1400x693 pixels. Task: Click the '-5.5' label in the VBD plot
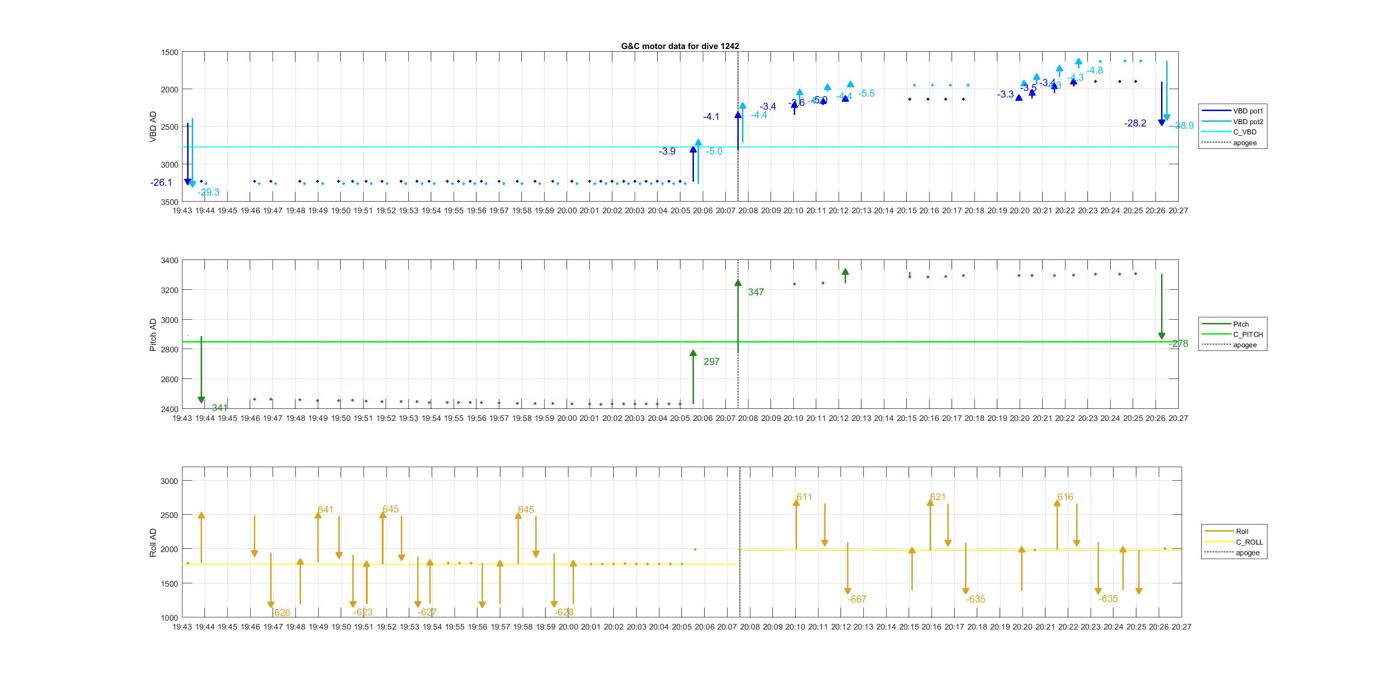[866, 93]
